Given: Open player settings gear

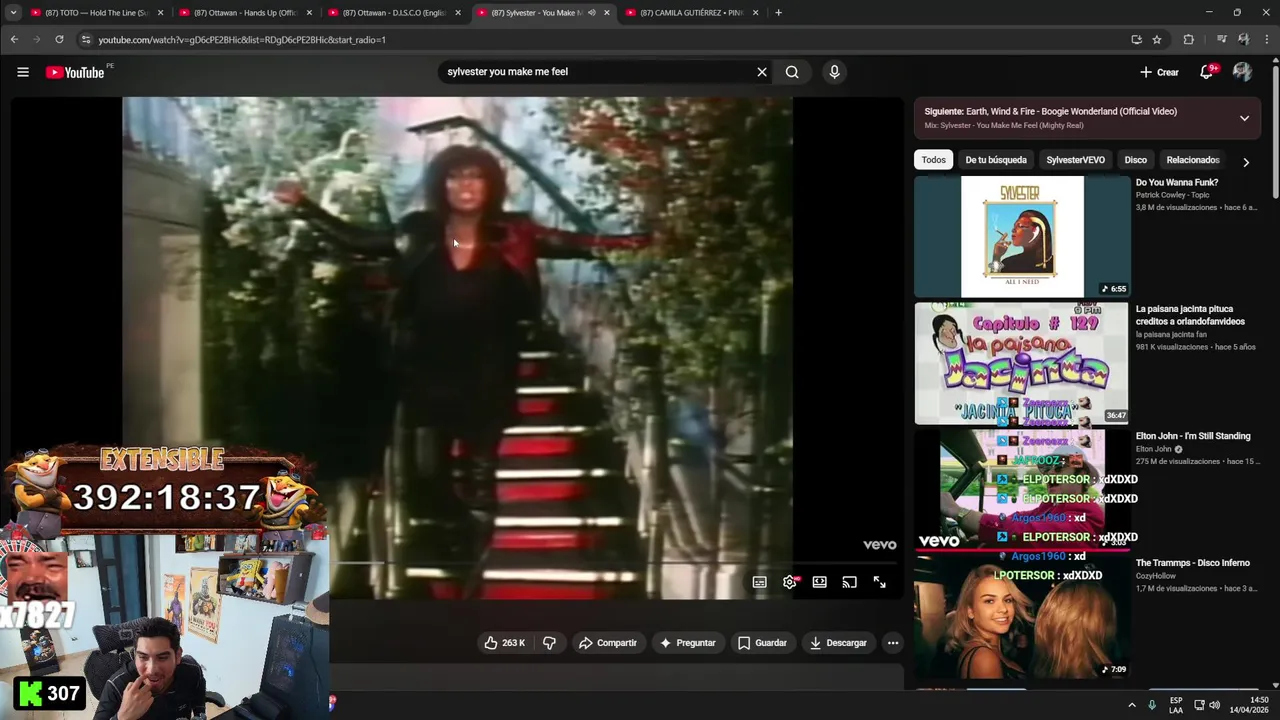Looking at the screenshot, I should click(790, 582).
